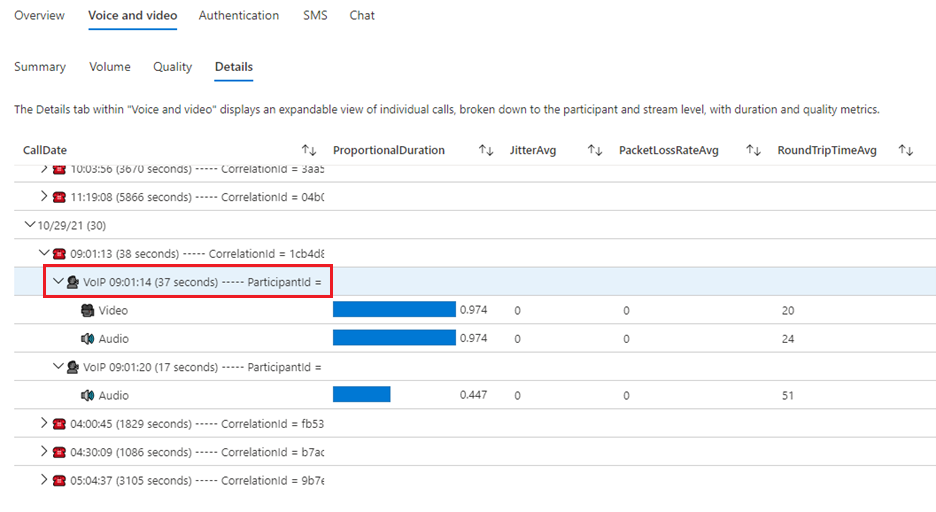Expand the 04:30:09 call row
Image resolution: width=936 pixels, height=512 pixels.
pyautogui.click(x=44, y=451)
